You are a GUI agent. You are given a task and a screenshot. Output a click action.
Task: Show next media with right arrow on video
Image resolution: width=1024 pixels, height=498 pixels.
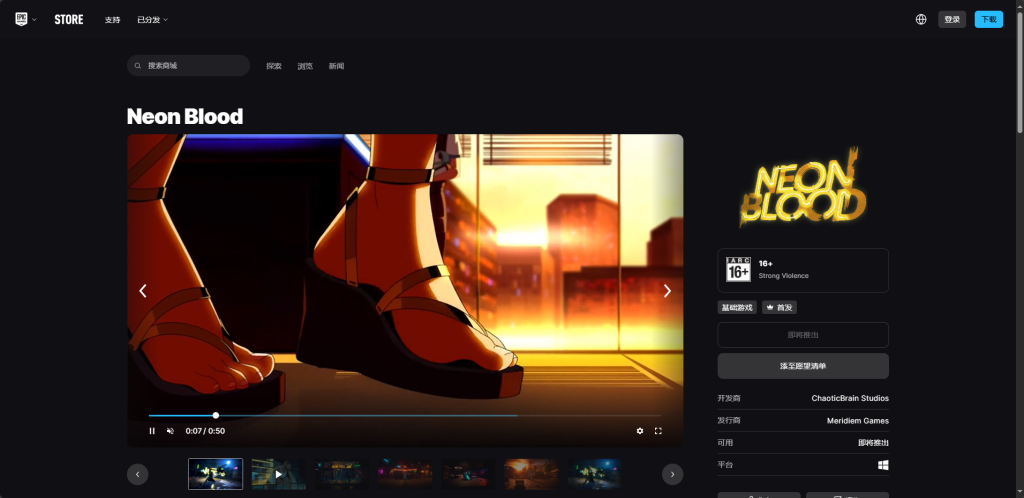click(x=667, y=291)
